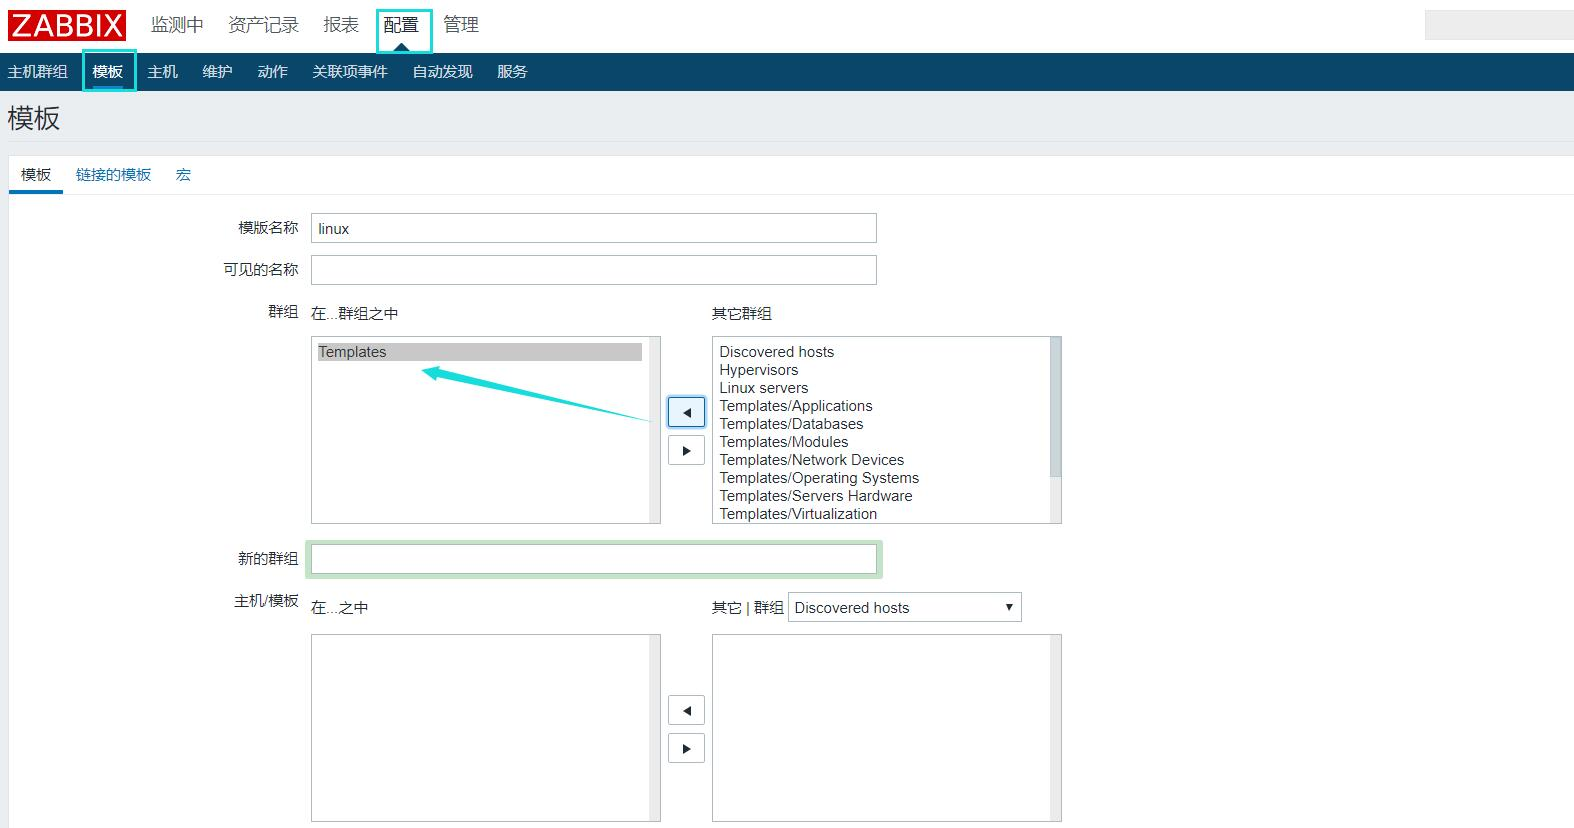Image resolution: width=1574 pixels, height=828 pixels.
Task: Move selected group left into 在...群组之中
Action: [x=686, y=412]
